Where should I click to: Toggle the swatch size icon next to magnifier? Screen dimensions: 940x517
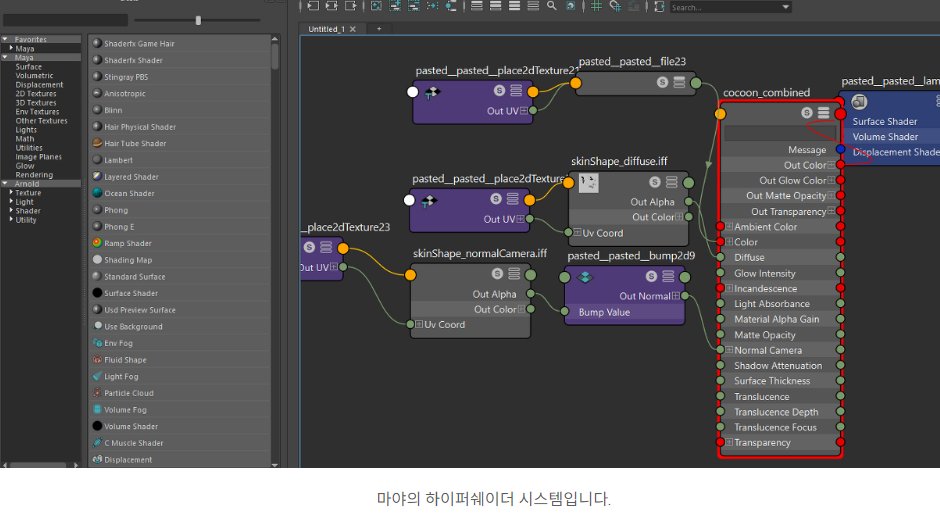(x=570, y=6)
